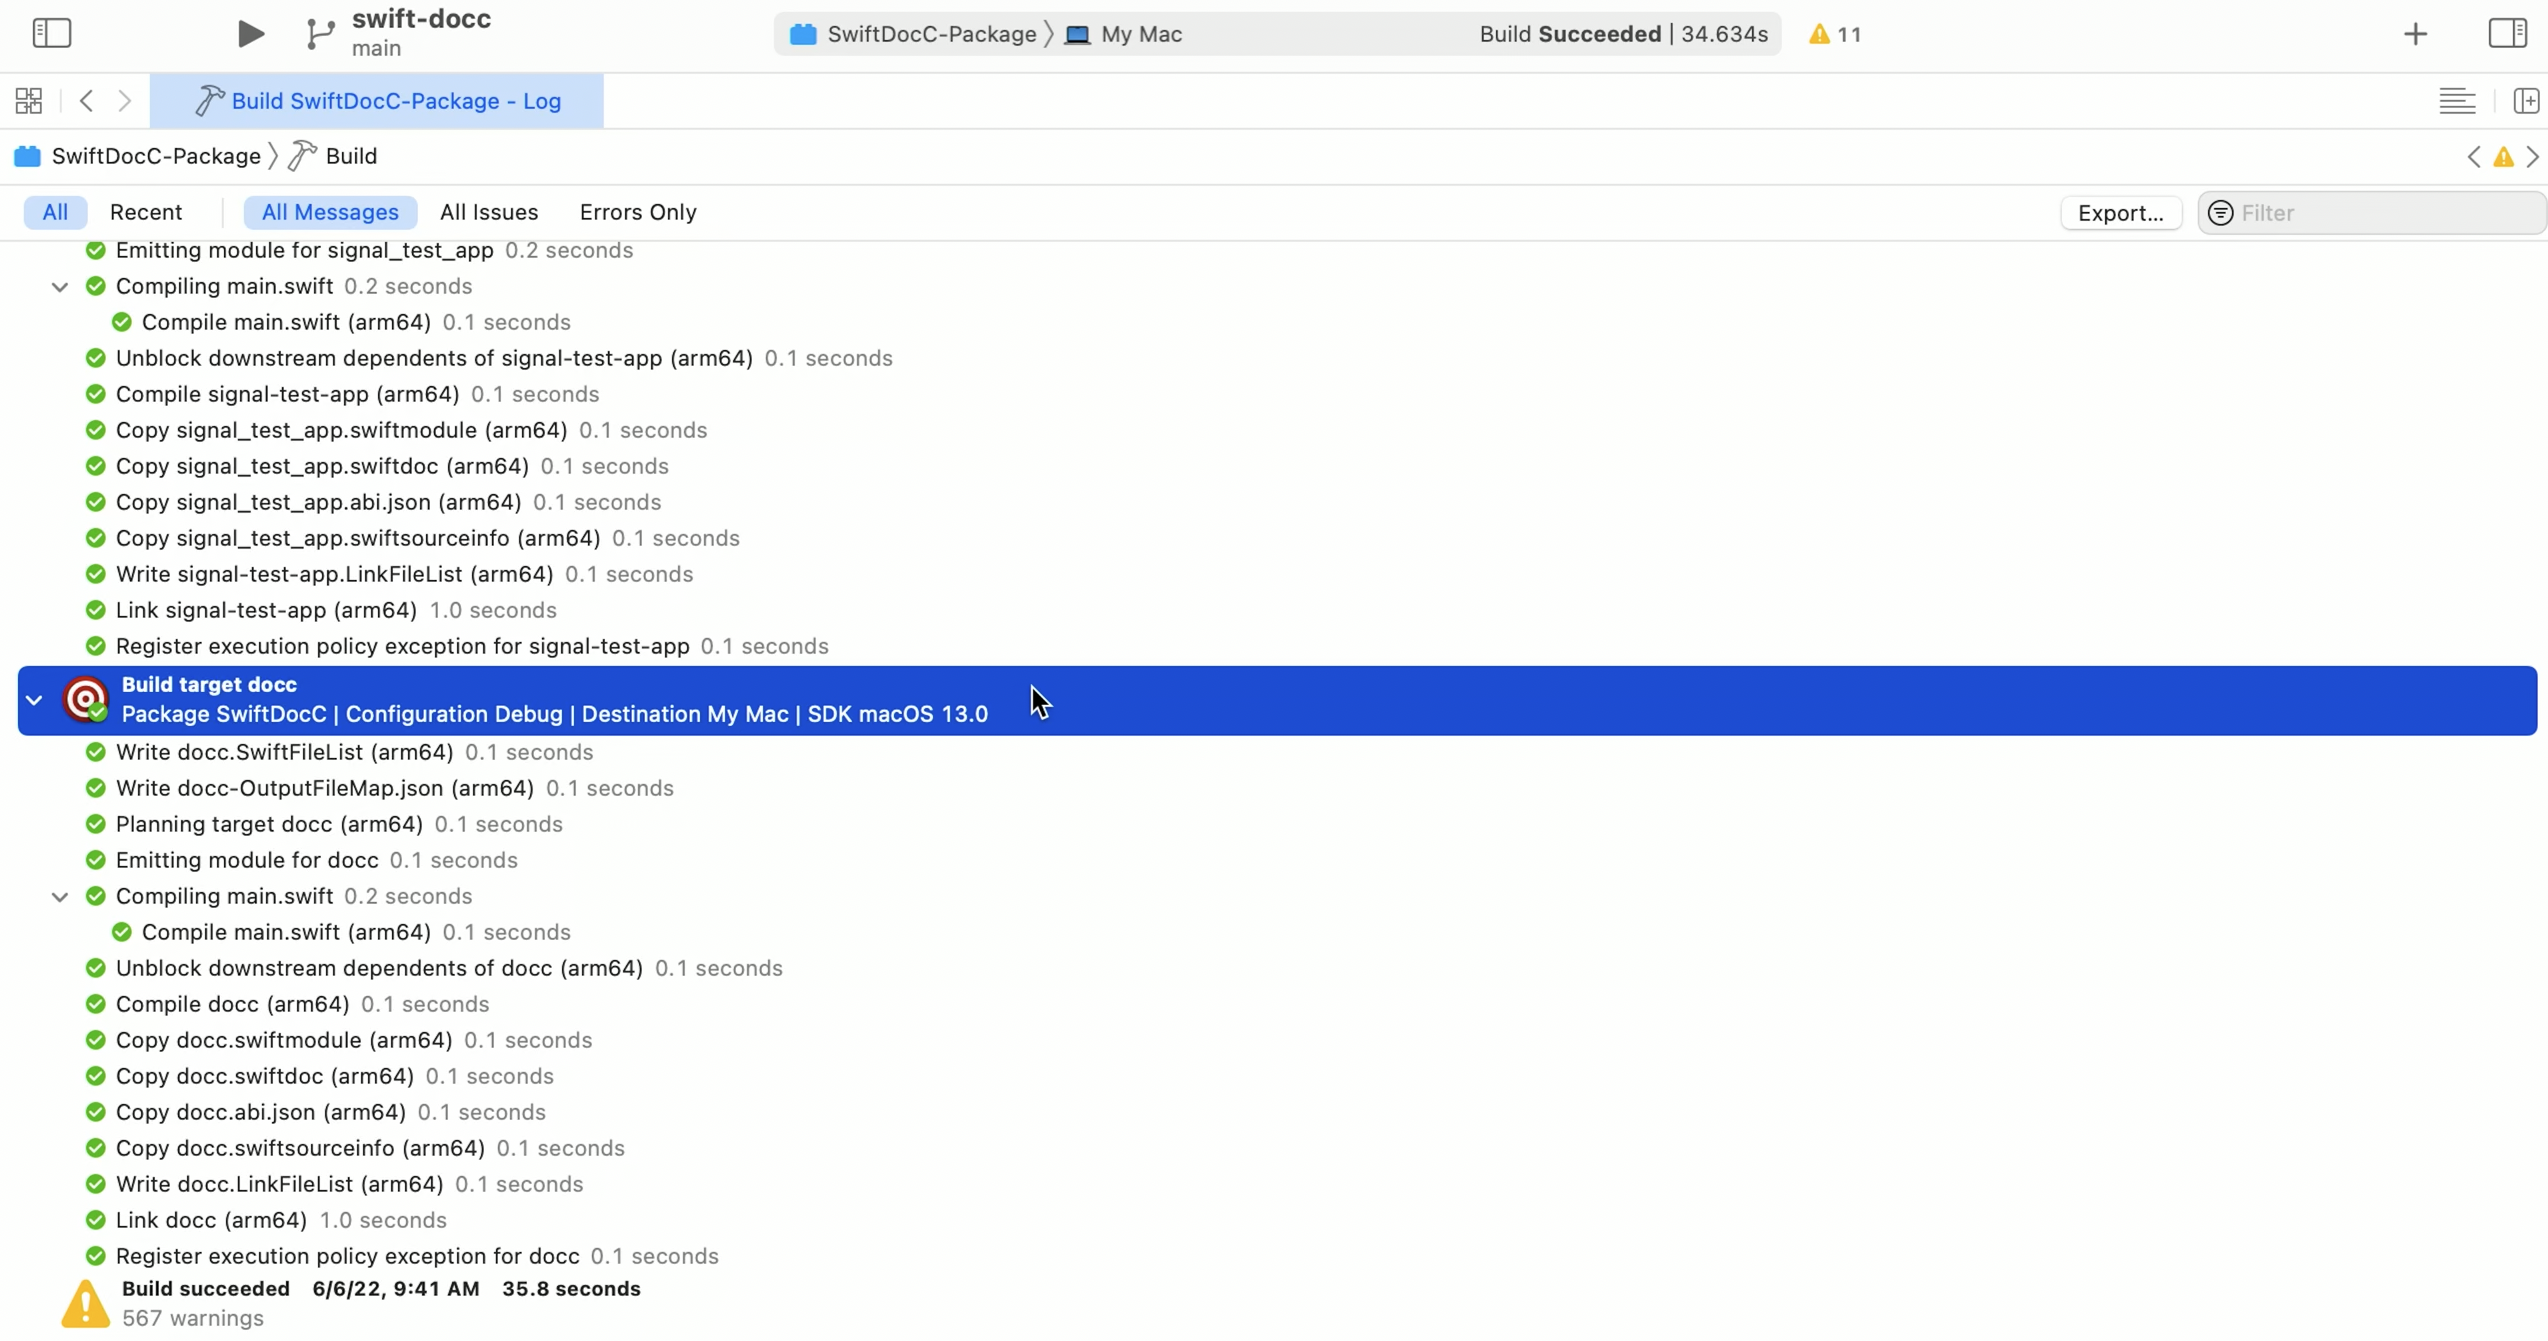
Task: Switch to the Recent scope
Action: point(146,212)
